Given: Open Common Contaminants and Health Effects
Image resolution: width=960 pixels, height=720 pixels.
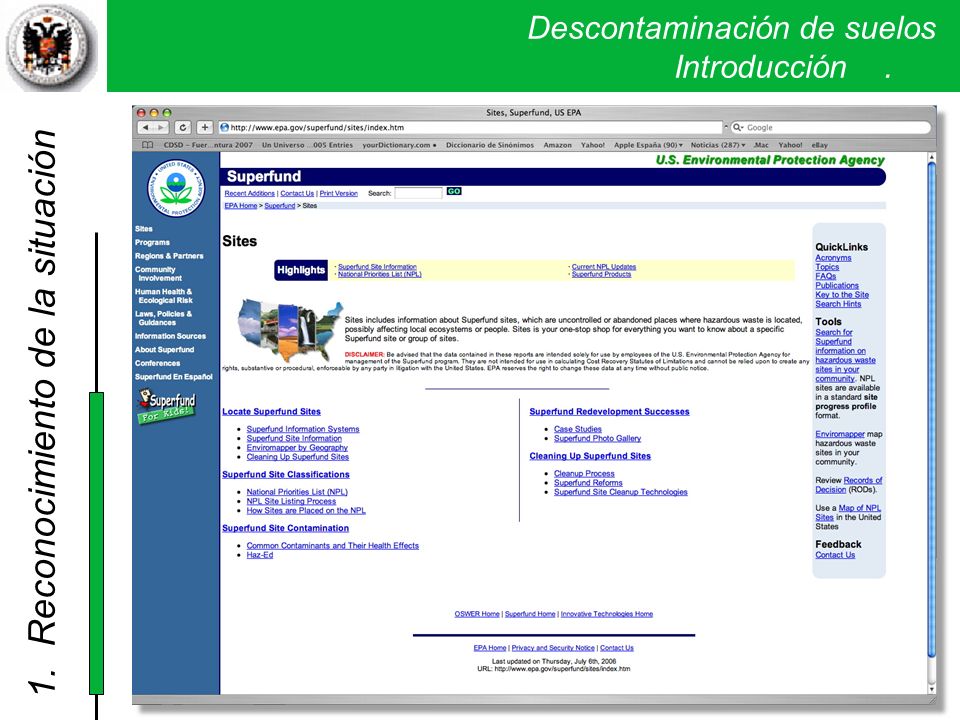Looking at the screenshot, I should (x=332, y=546).
